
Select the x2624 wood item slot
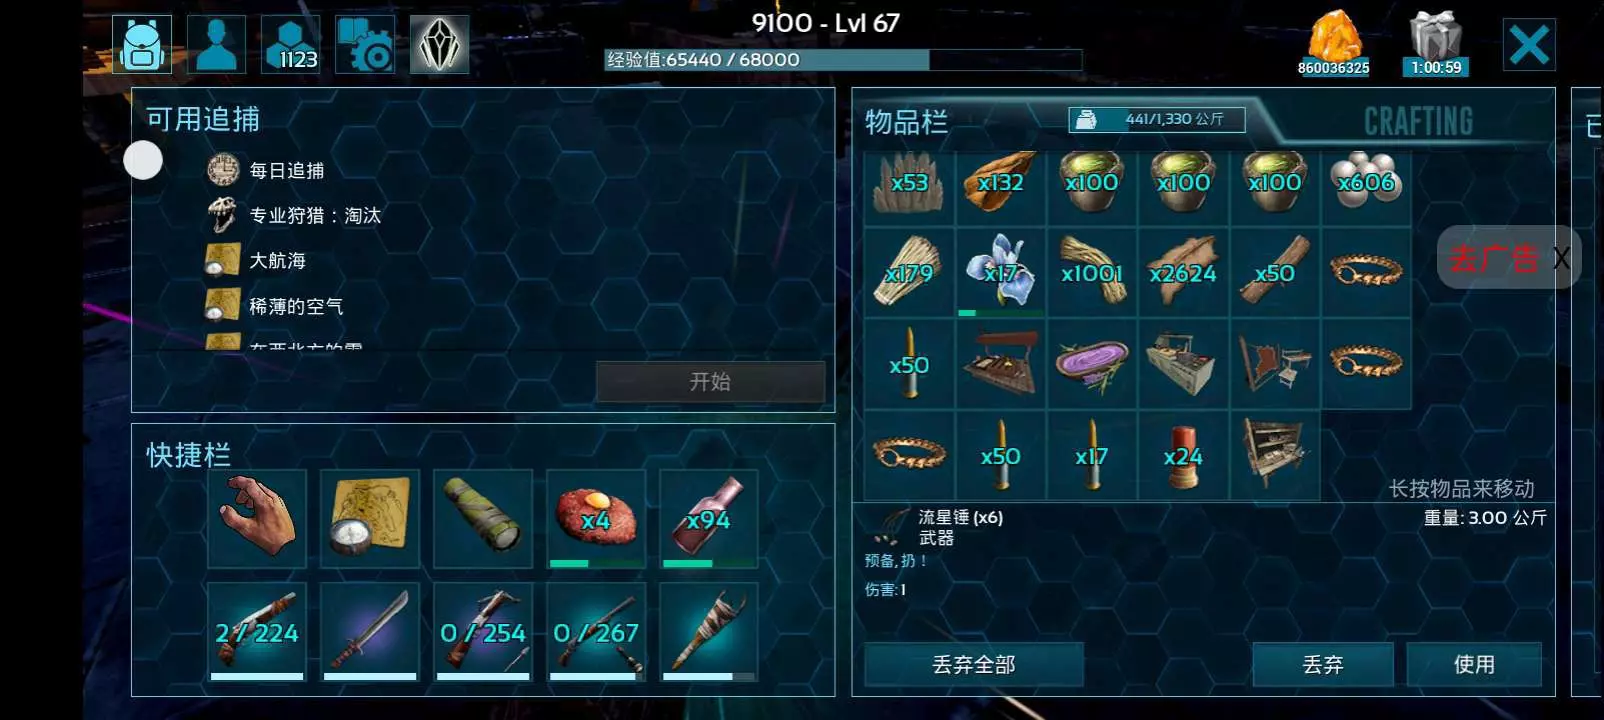pyautogui.click(x=1183, y=273)
